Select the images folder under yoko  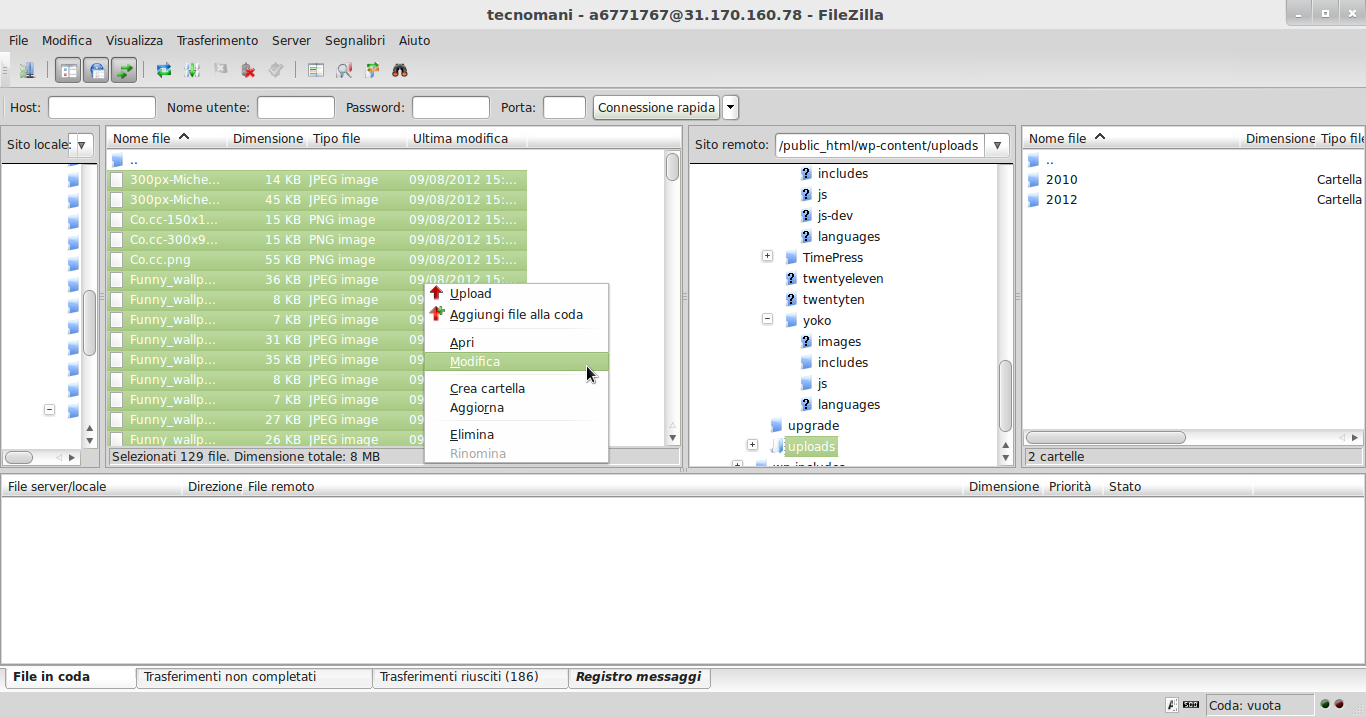tap(839, 341)
